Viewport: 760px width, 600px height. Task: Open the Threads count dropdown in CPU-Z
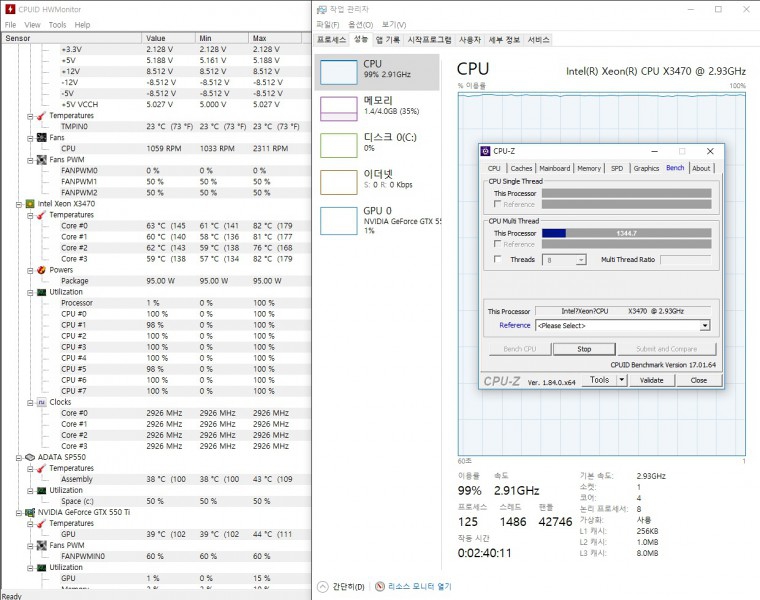(581, 260)
